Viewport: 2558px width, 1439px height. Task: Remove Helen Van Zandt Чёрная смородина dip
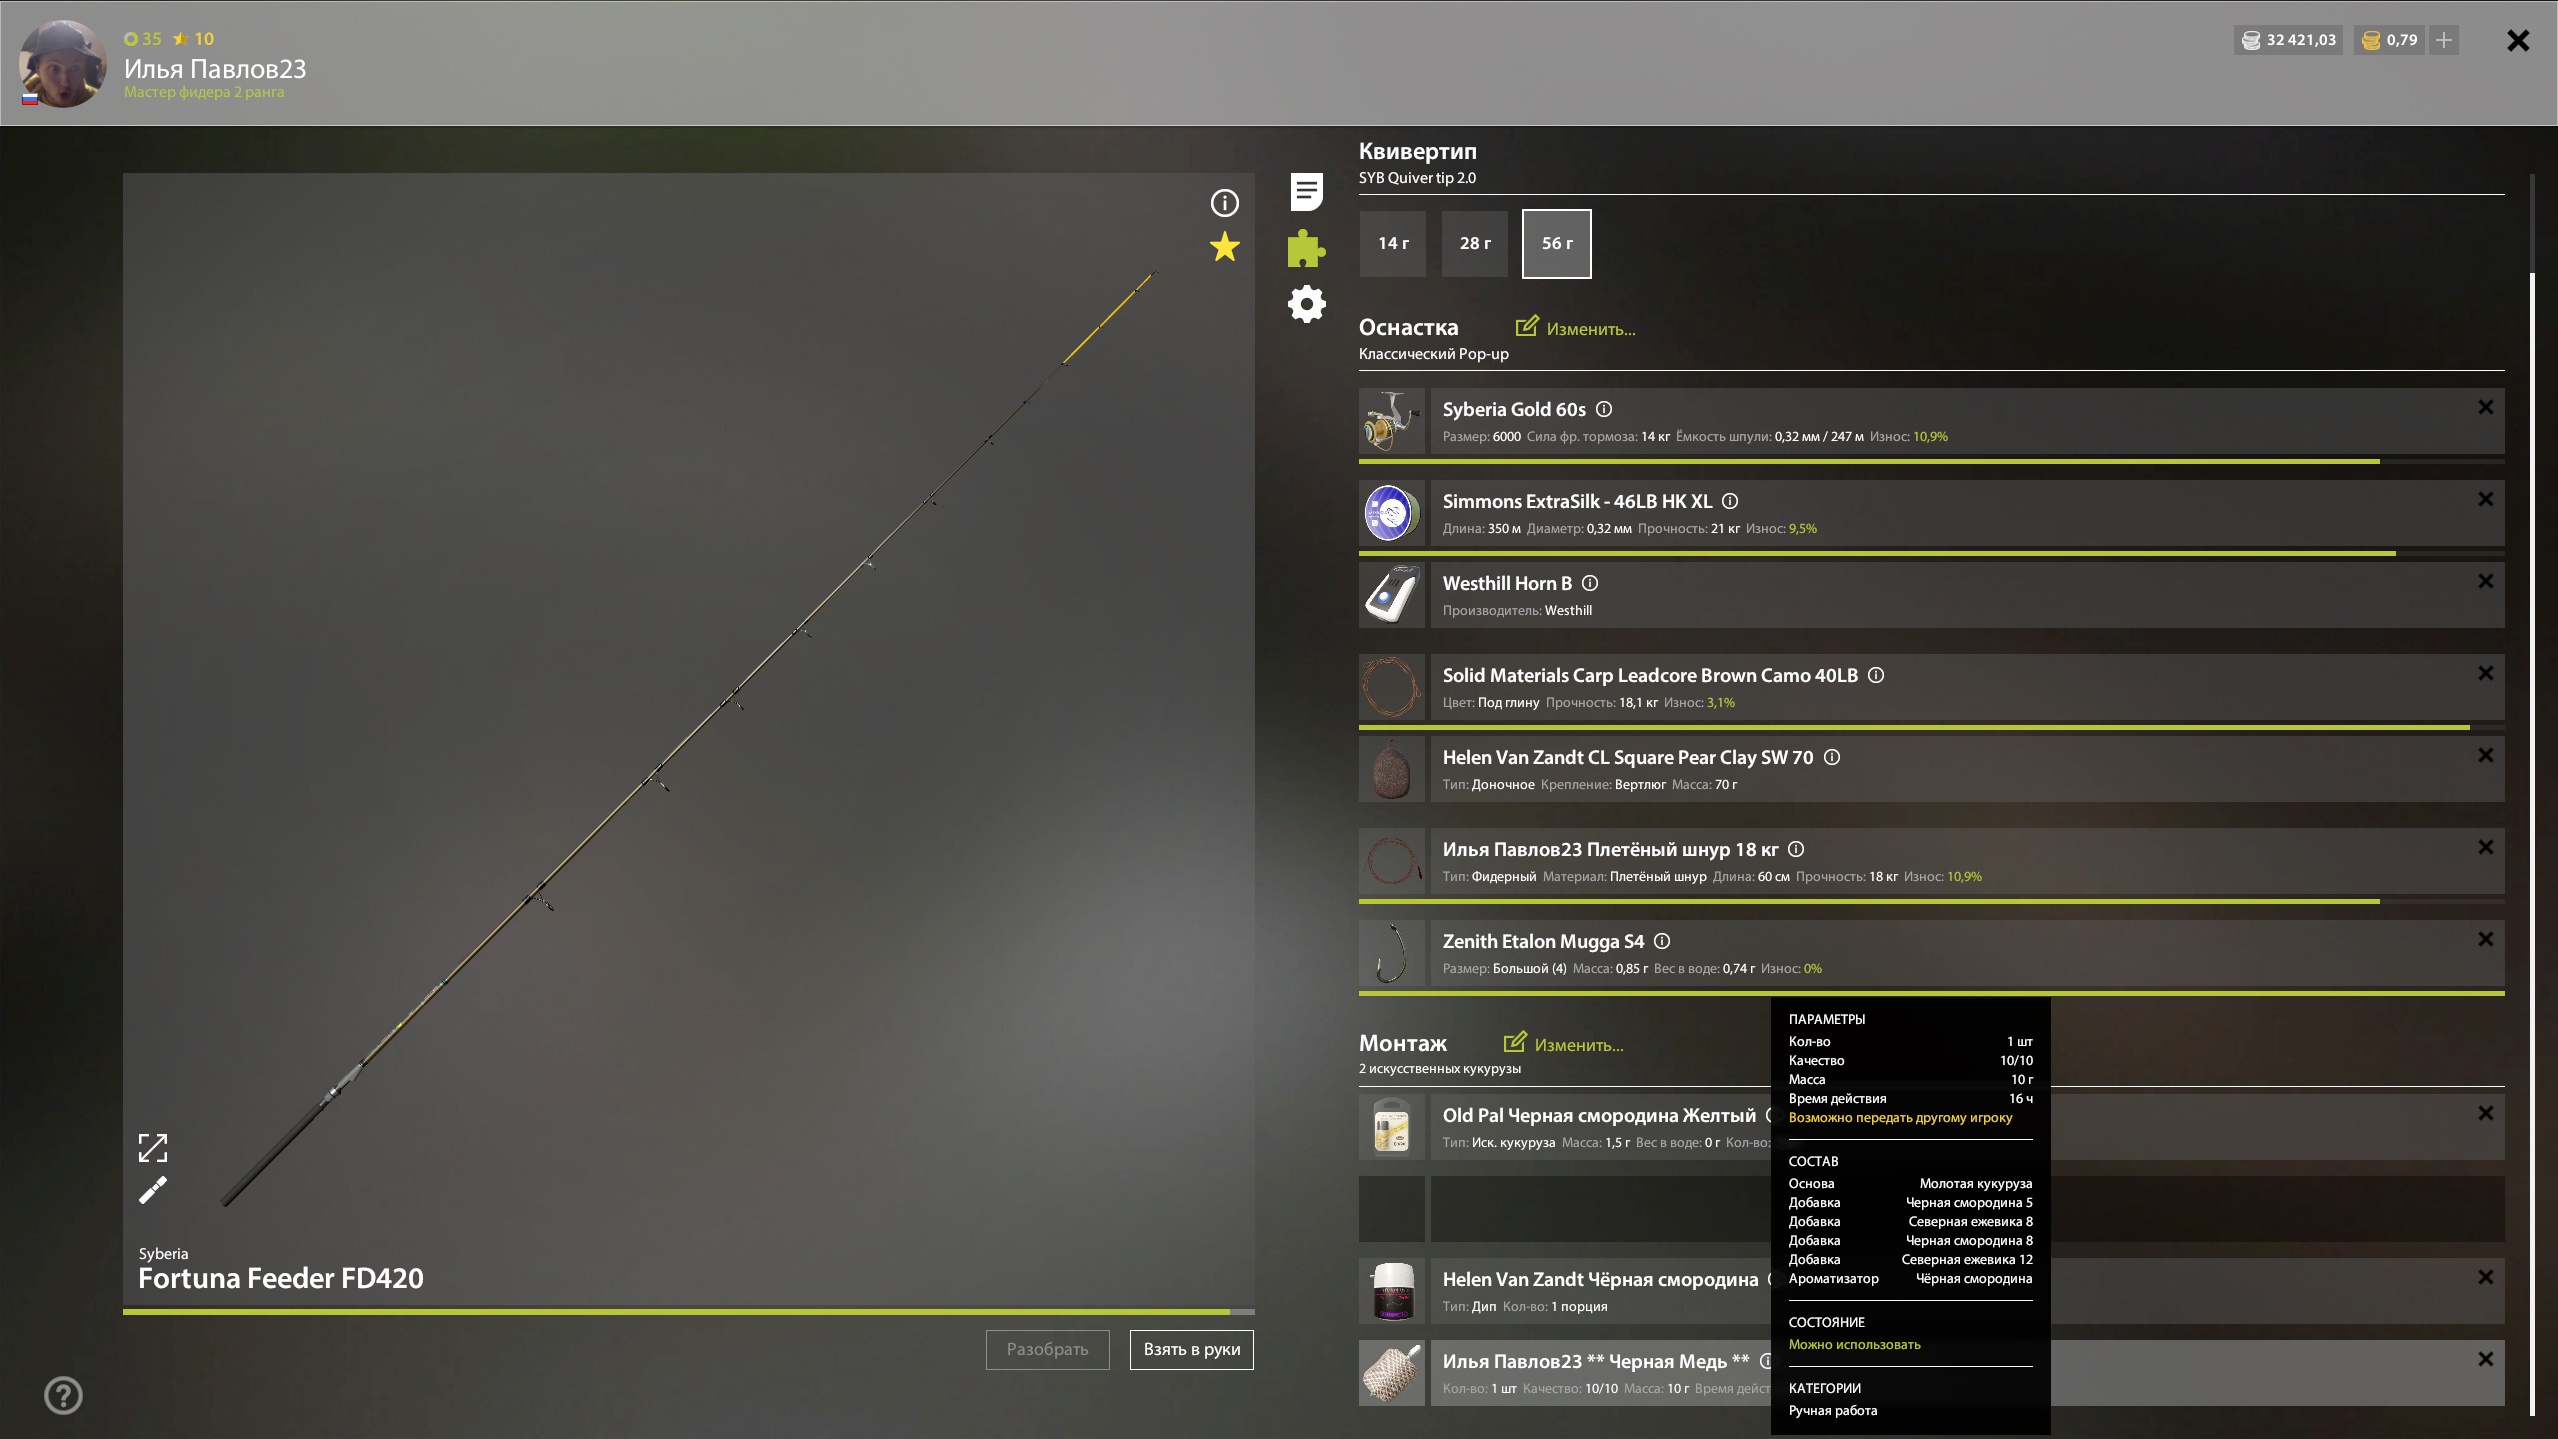coord(2485,1277)
